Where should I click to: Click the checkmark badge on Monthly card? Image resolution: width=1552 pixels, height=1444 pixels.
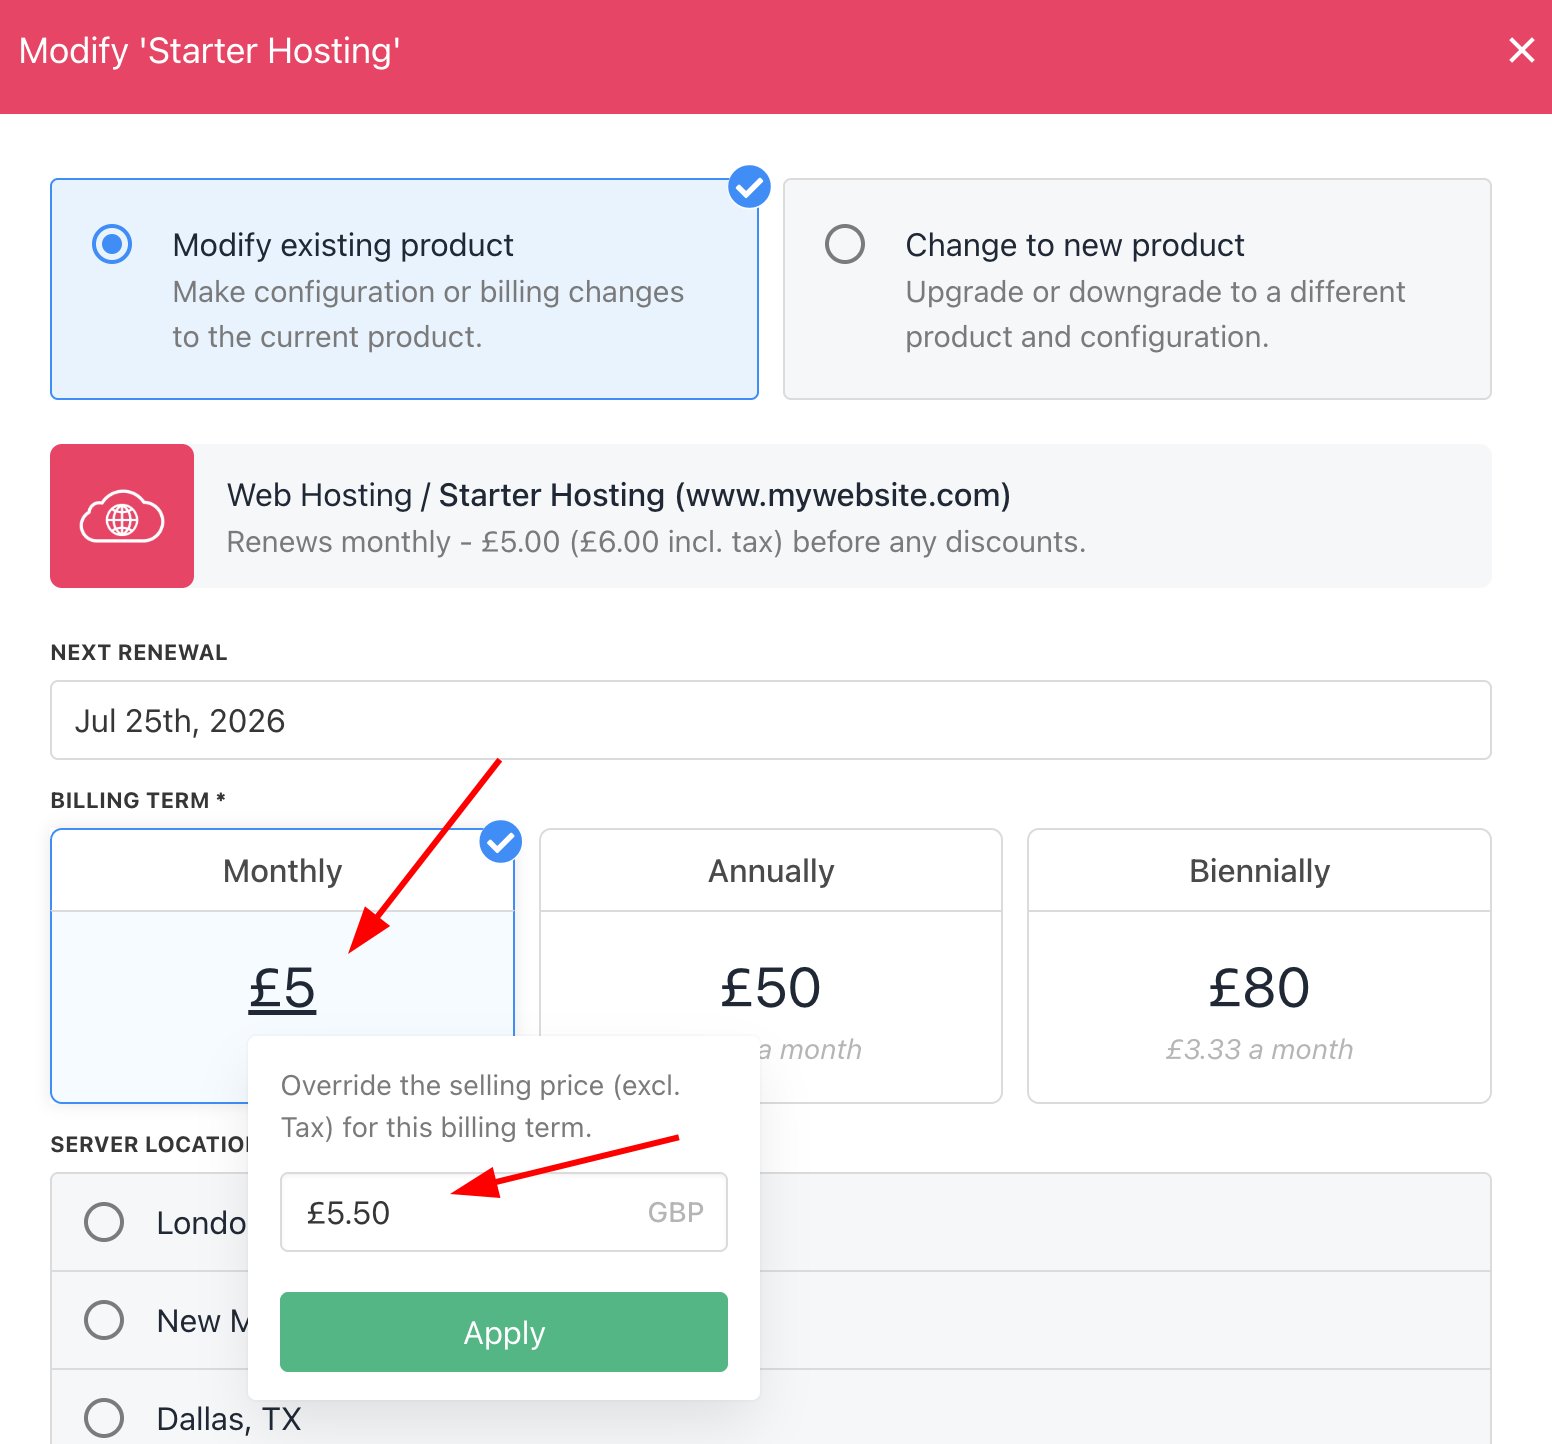tap(501, 842)
